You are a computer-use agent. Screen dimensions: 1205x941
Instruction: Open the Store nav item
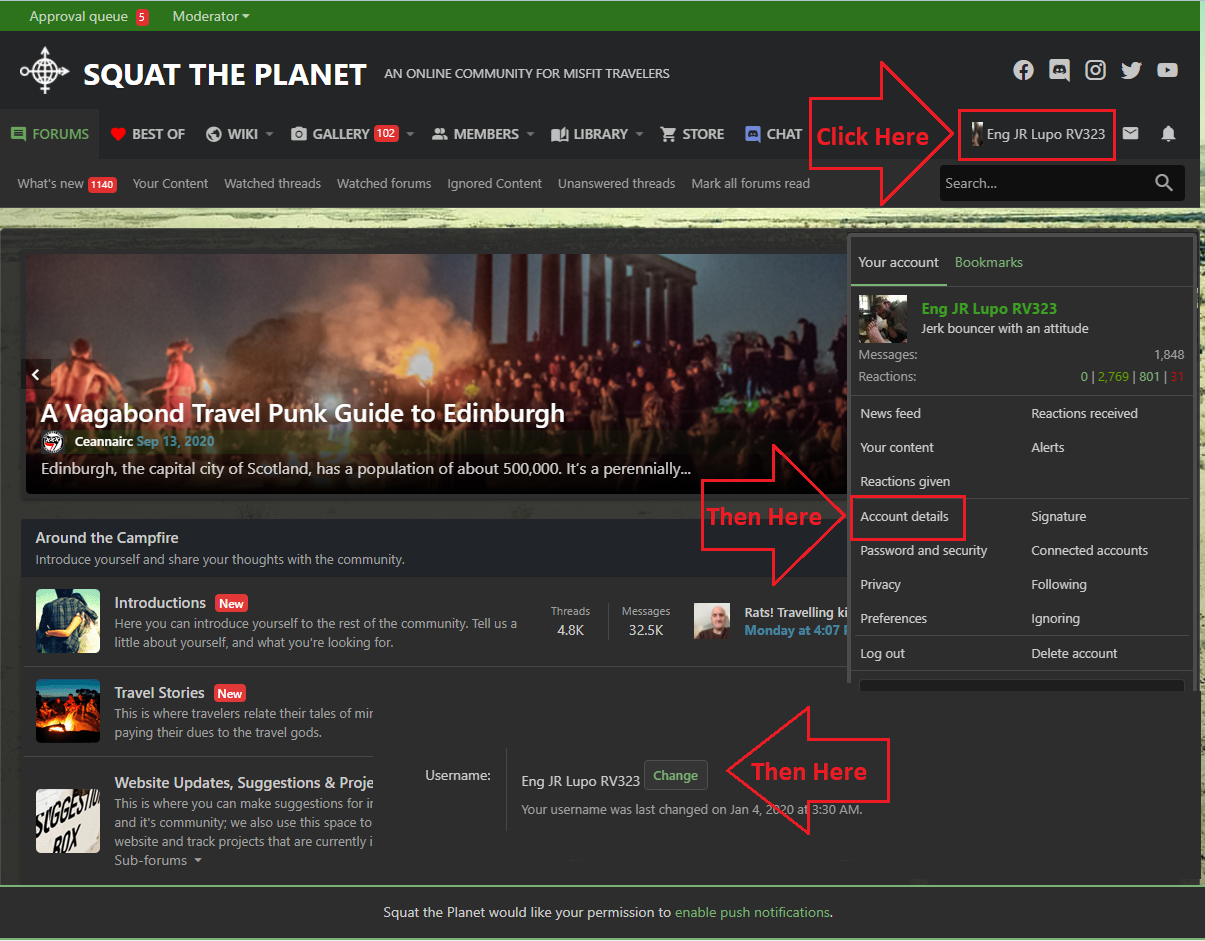(x=692, y=134)
